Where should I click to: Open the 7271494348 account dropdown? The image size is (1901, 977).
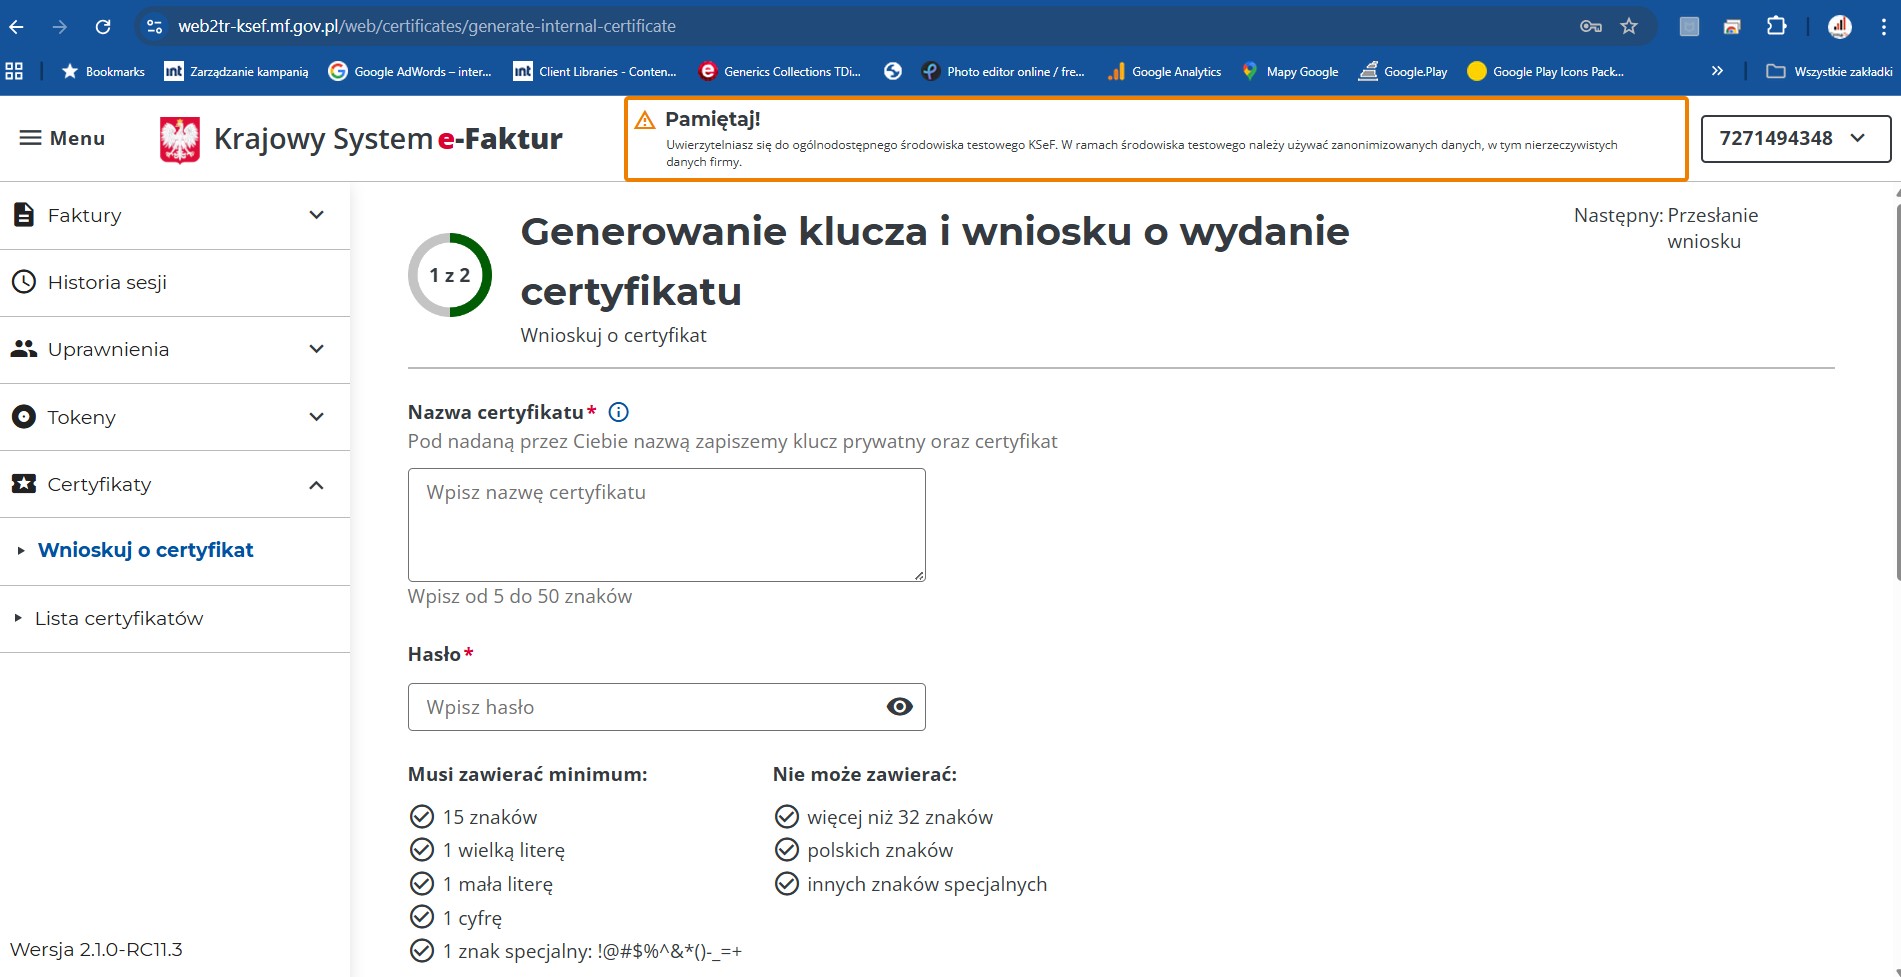(x=1795, y=139)
